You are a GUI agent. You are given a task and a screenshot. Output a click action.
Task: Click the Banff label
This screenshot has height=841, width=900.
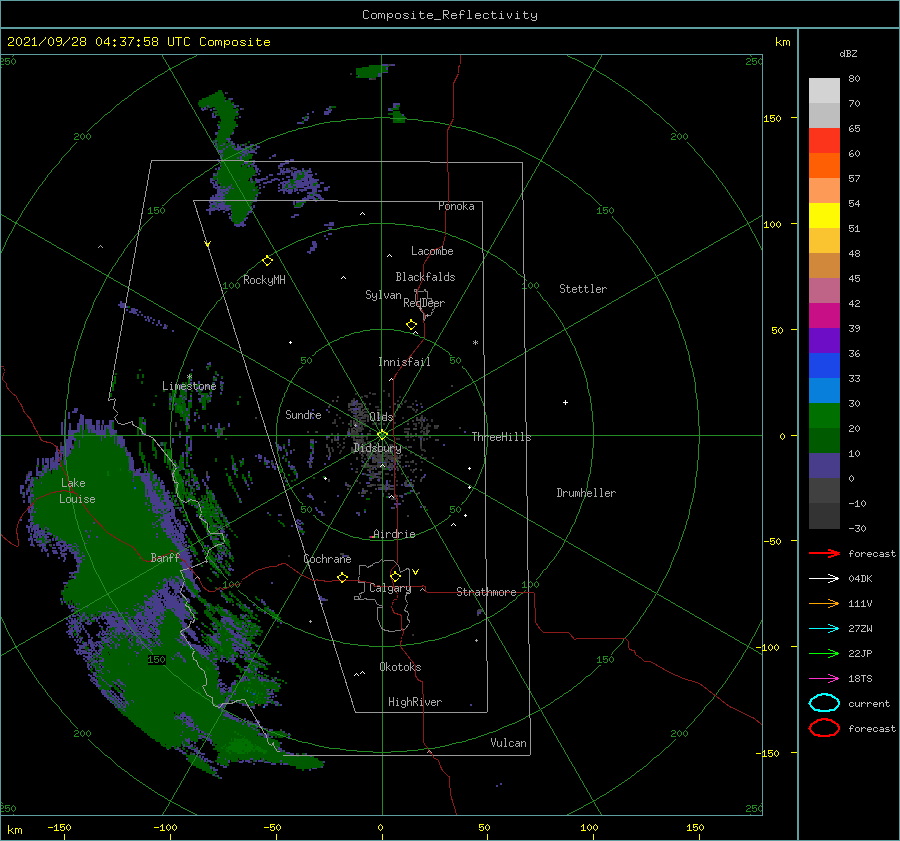[x=165, y=557]
